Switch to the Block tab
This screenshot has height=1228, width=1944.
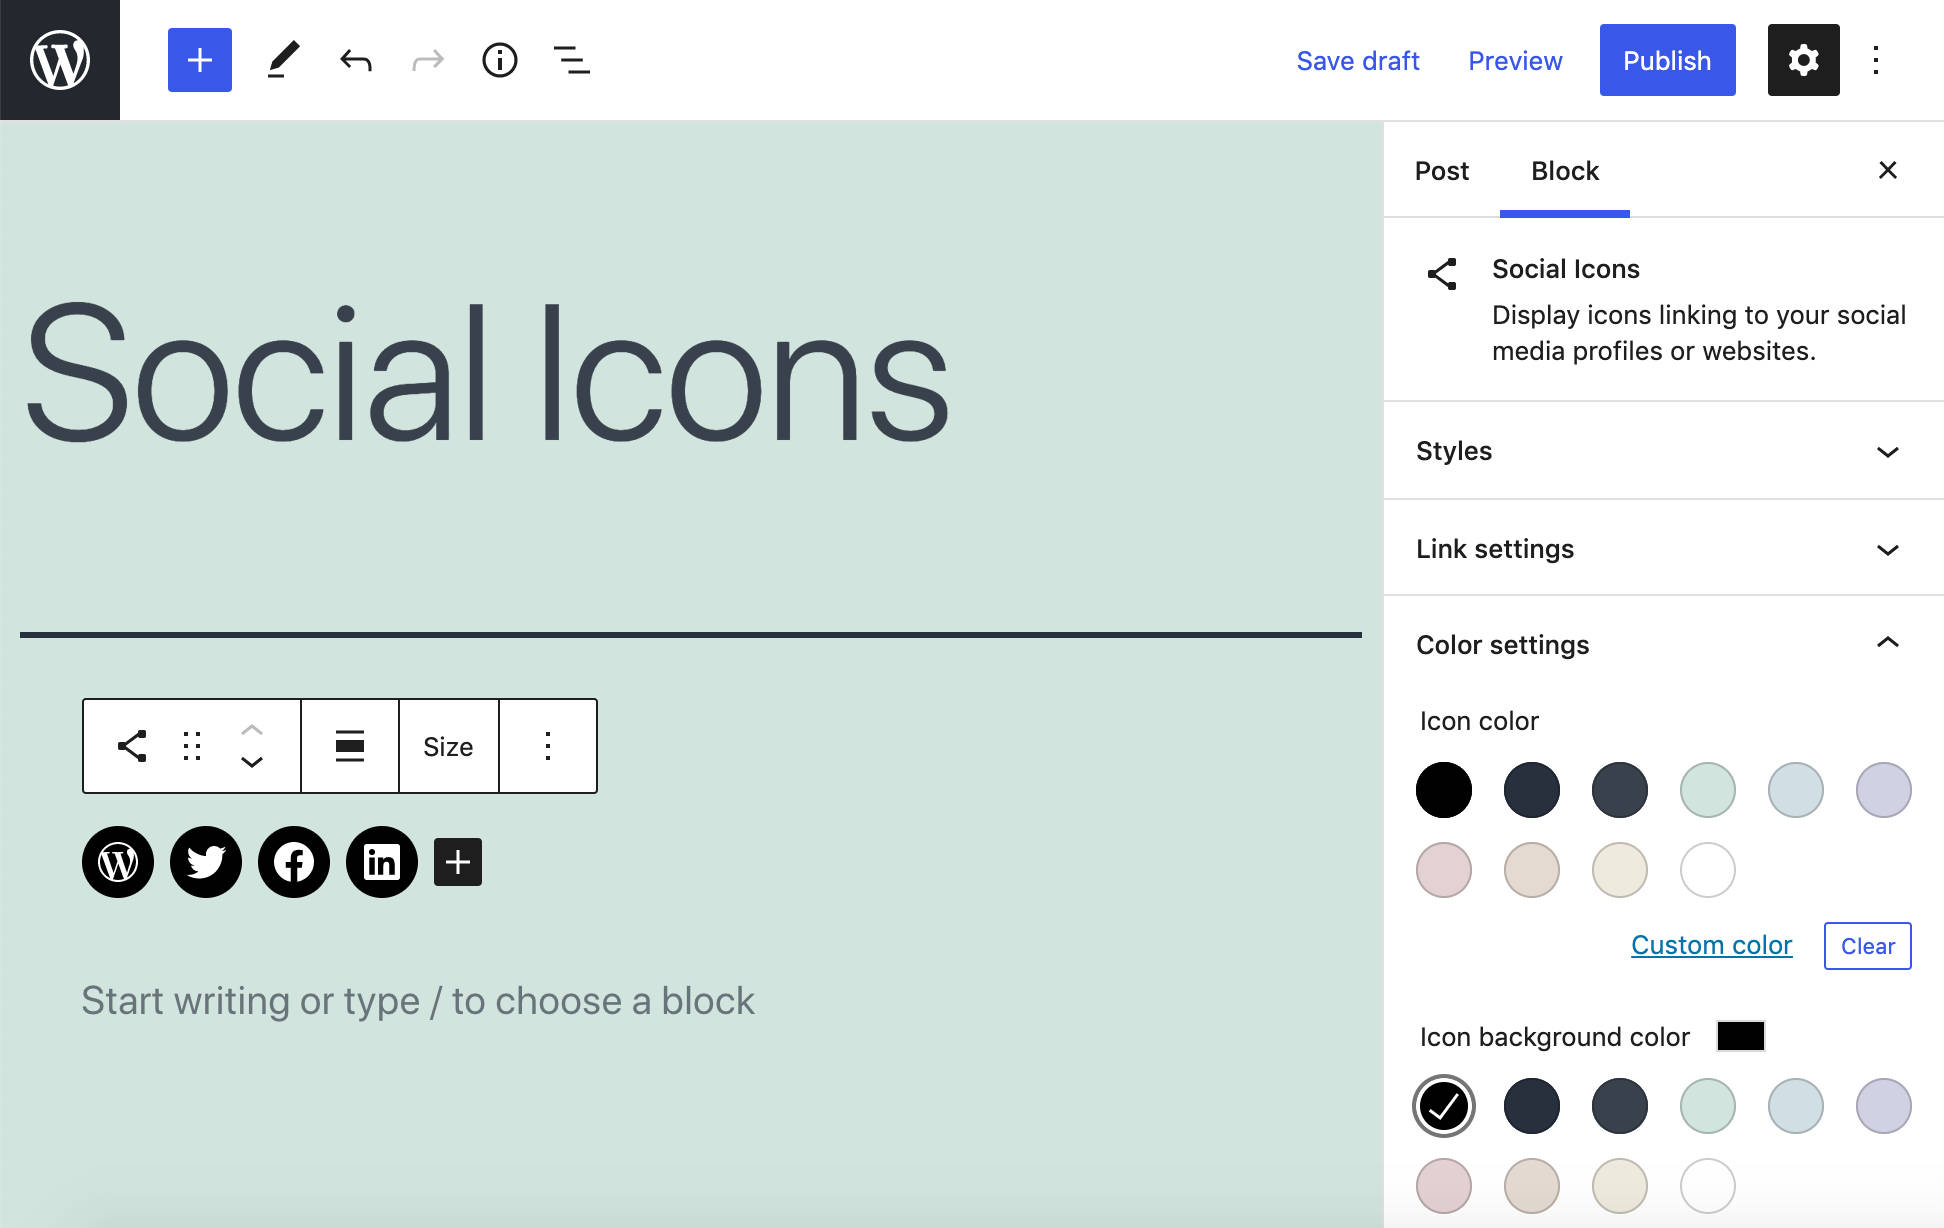pos(1563,170)
